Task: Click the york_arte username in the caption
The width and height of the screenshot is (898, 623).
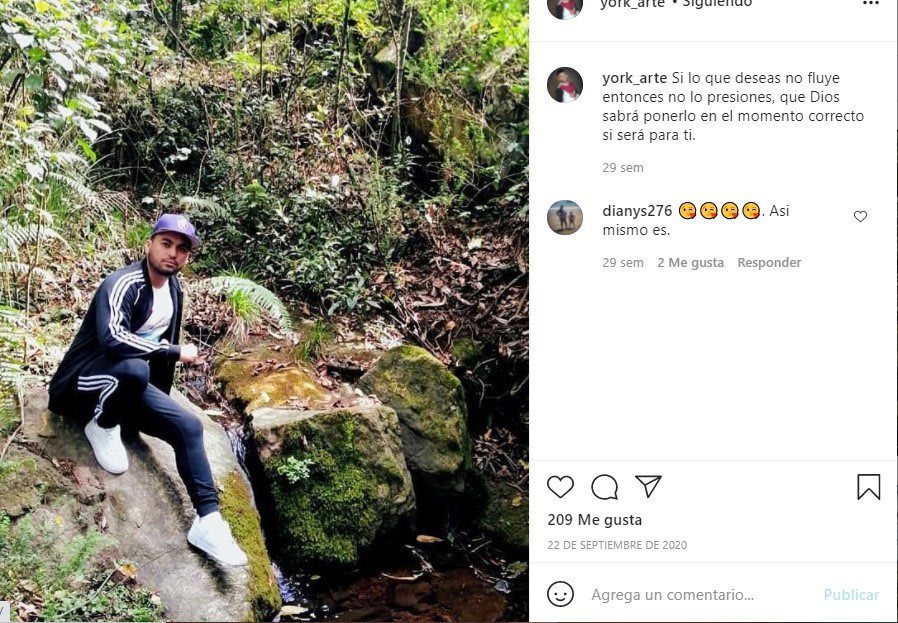Action: [x=634, y=78]
